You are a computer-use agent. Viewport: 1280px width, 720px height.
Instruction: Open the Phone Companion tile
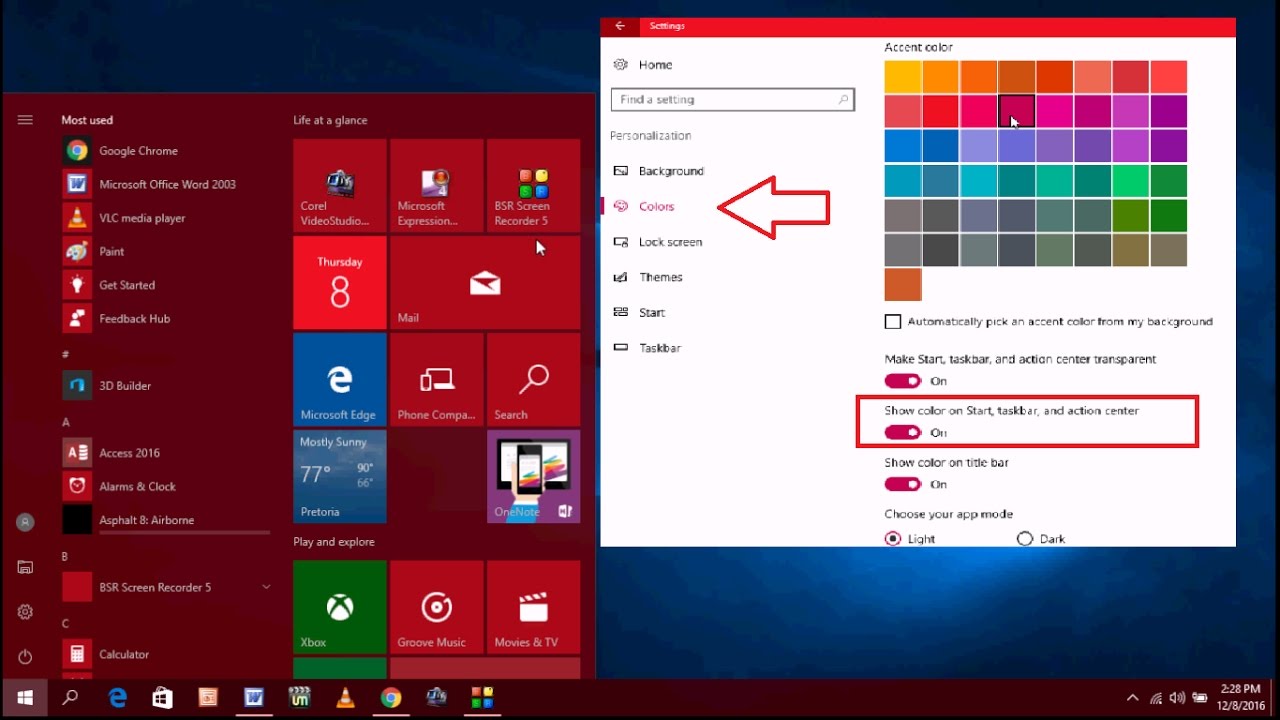coord(436,380)
